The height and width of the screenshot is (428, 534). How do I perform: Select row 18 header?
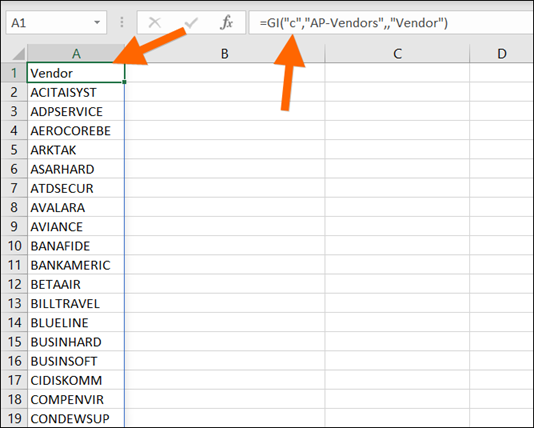tap(14, 399)
